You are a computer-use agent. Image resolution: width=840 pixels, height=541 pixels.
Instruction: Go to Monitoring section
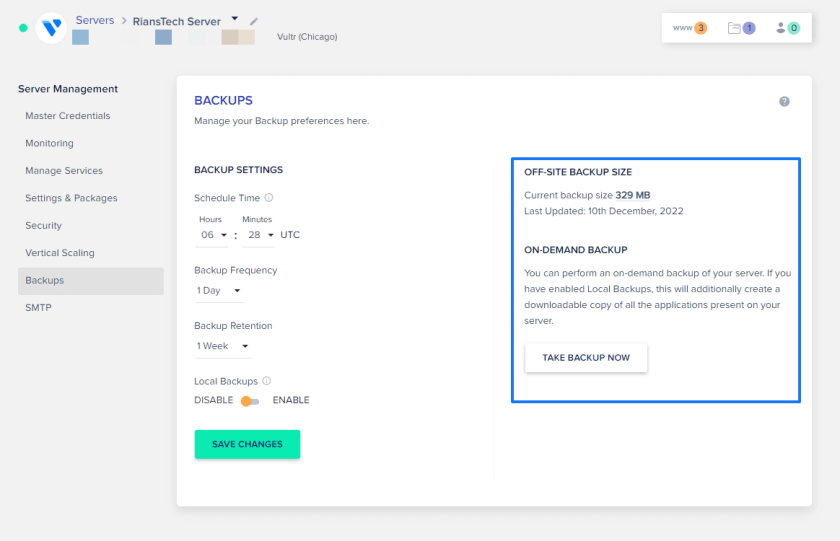tap(49, 143)
